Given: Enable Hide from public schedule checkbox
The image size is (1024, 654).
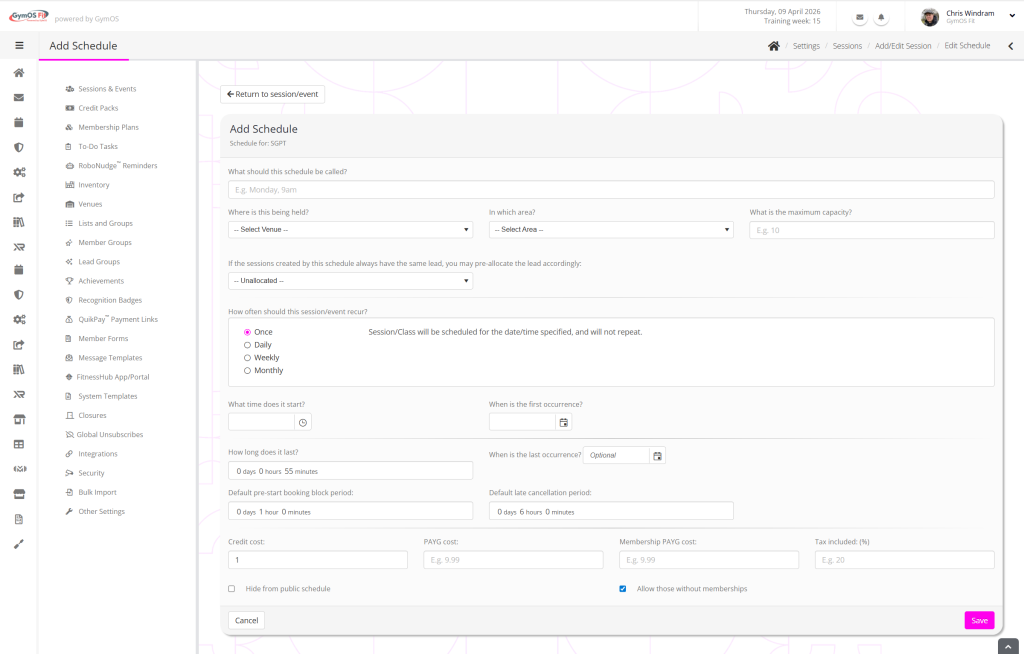Looking at the screenshot, I should [x=232, y=589].
